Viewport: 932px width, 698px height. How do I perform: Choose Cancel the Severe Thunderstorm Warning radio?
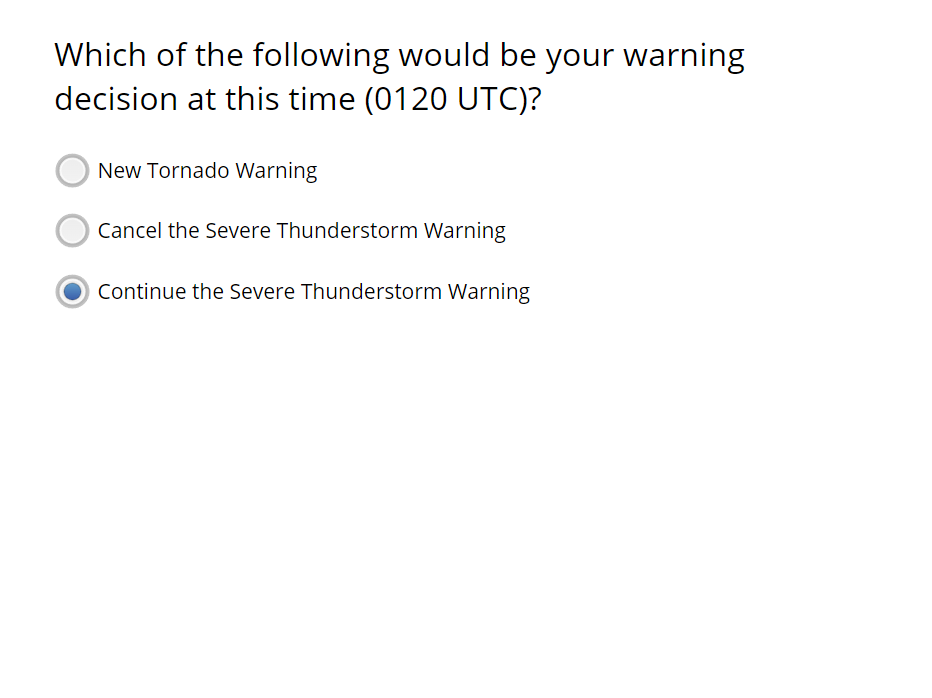click(72, 231)
